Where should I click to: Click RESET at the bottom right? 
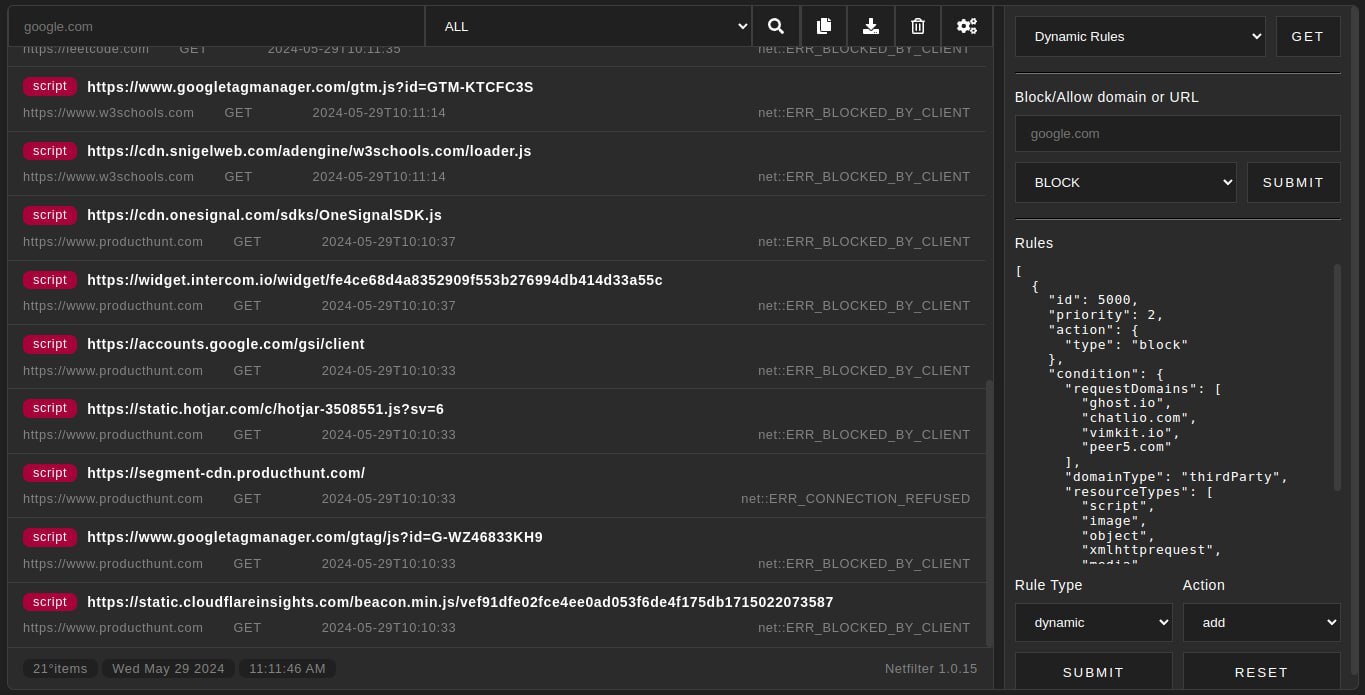coord(1261,672)
